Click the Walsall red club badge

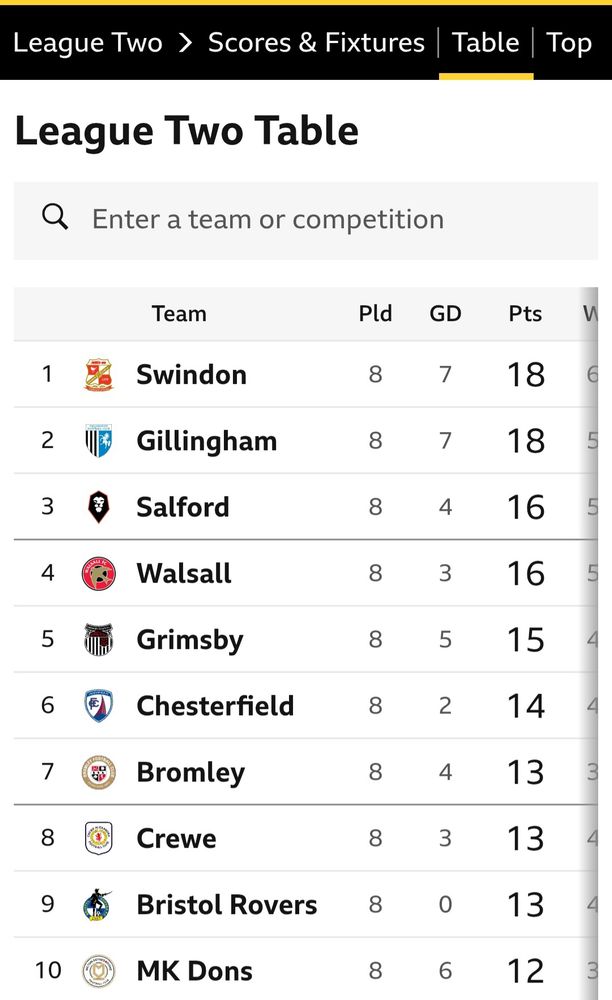tap(99, 573)
